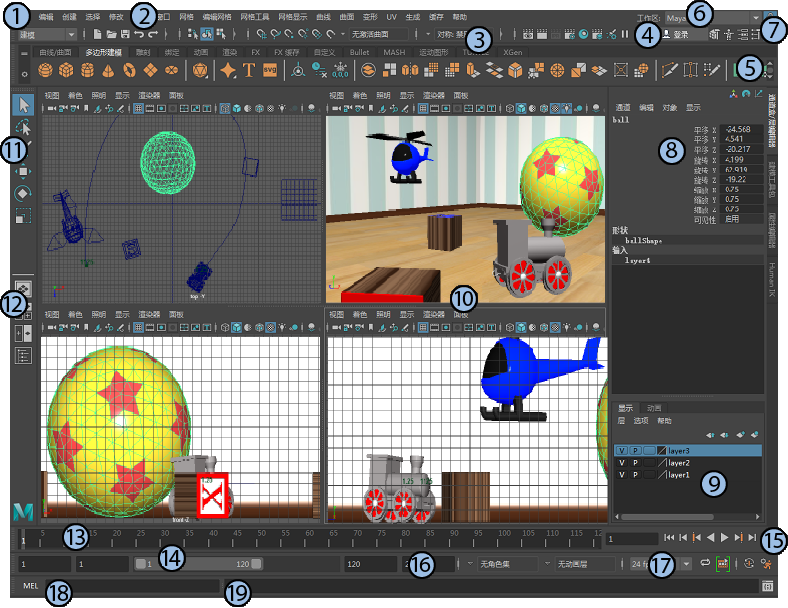Click the 平移 X value field
This screenshot has height=608, width=788.
pyautogui.click(x=741, y=129)
